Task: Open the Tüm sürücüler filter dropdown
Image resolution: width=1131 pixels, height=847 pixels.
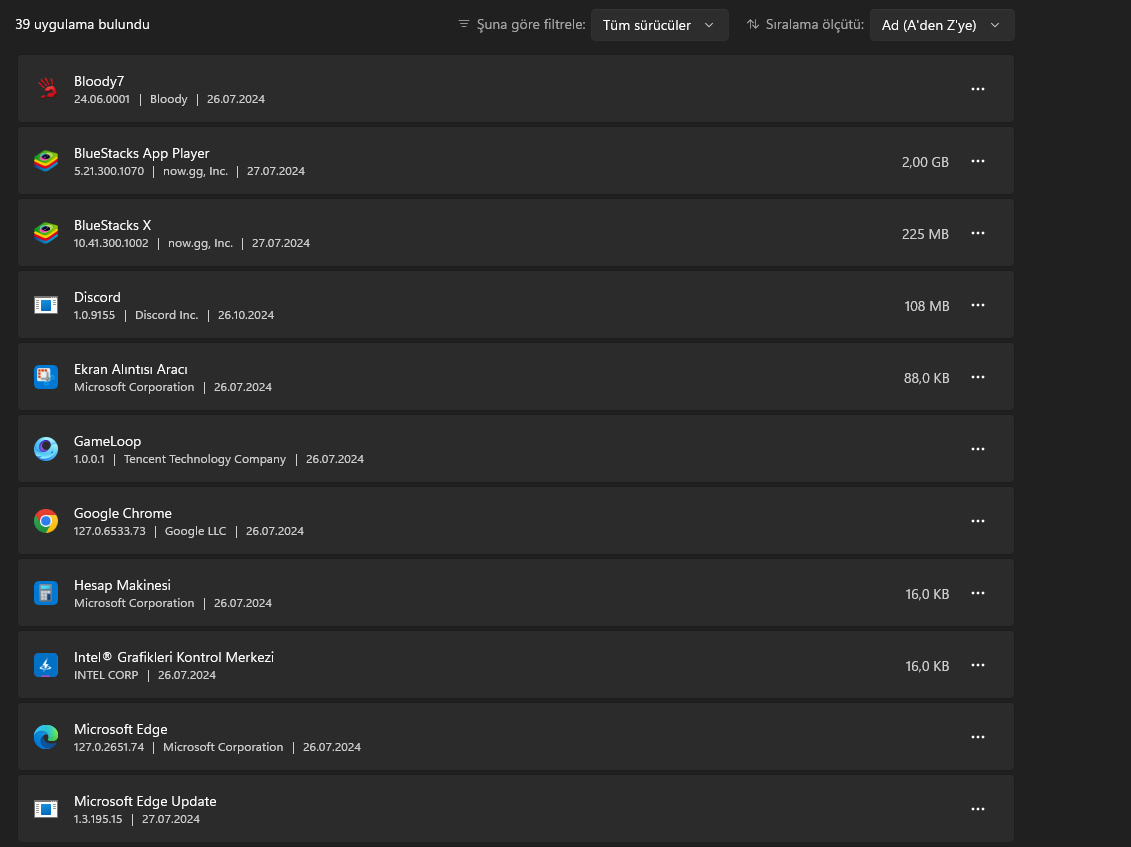Action: tap(659, 25)
